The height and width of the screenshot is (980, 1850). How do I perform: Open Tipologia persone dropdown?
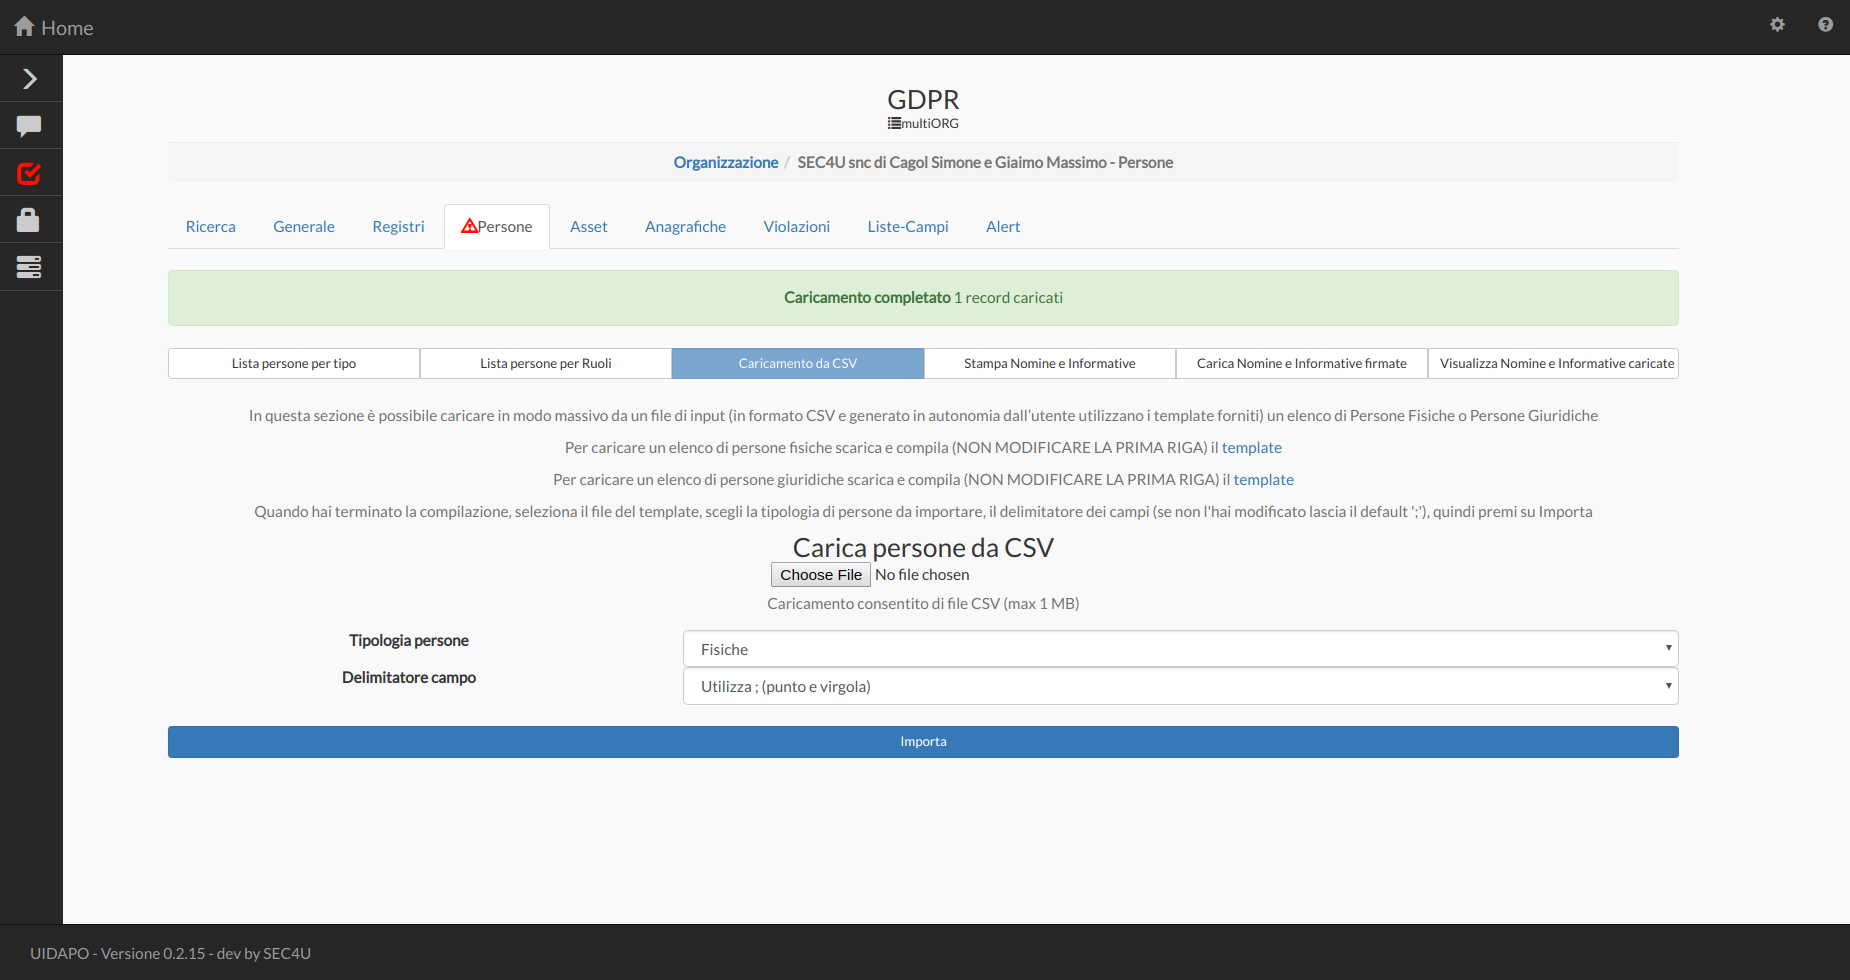pos(1180,649)
